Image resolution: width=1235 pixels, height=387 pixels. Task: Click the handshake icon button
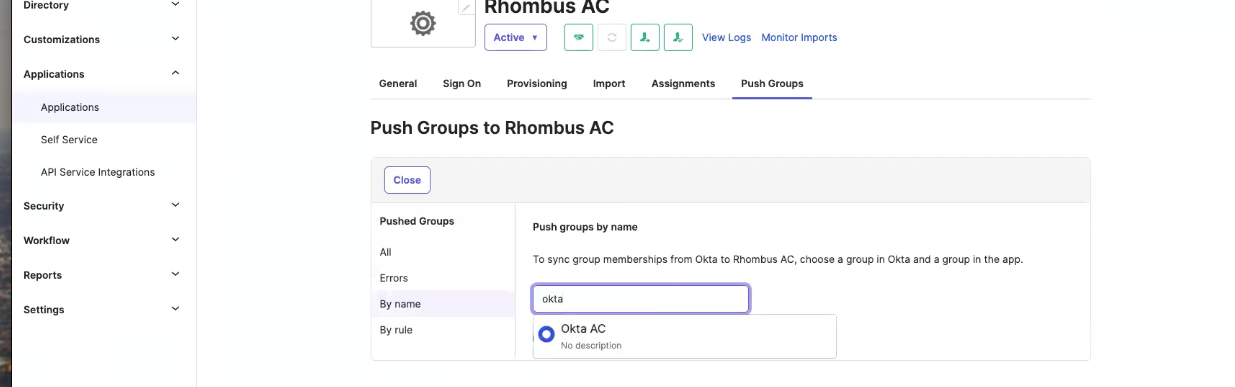tap(579, 37)
